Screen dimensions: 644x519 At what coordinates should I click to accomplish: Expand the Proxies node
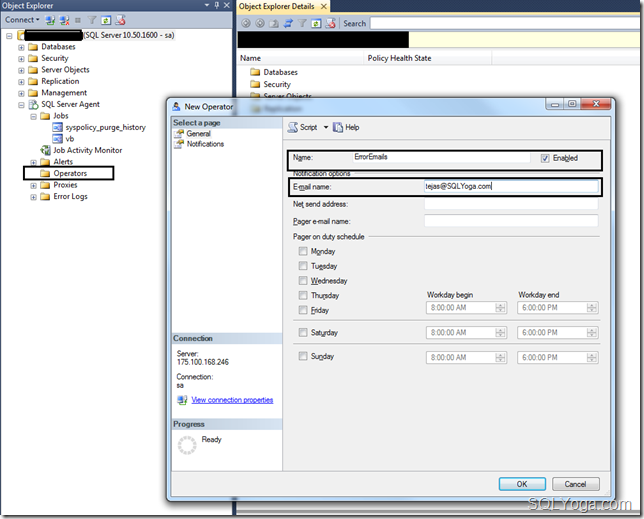pyautogui.click(x=33, y=186)
